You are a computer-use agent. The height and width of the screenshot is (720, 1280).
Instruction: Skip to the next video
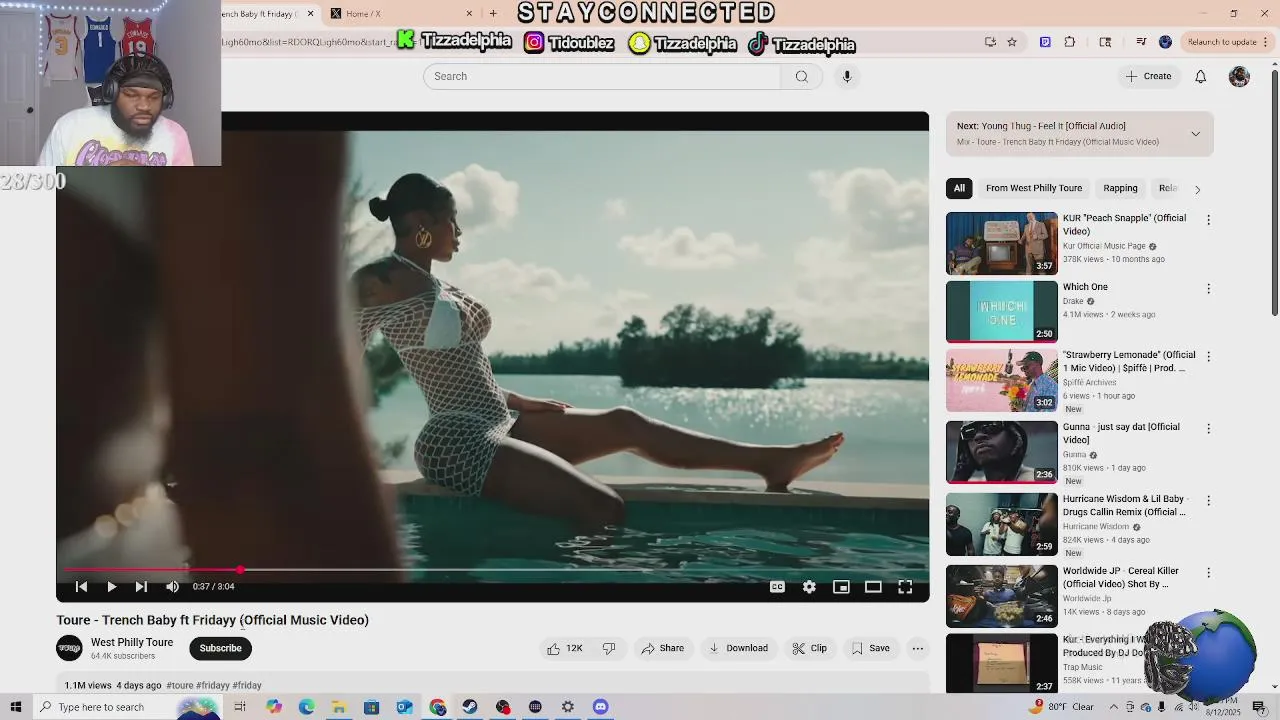tap(141, 587)
